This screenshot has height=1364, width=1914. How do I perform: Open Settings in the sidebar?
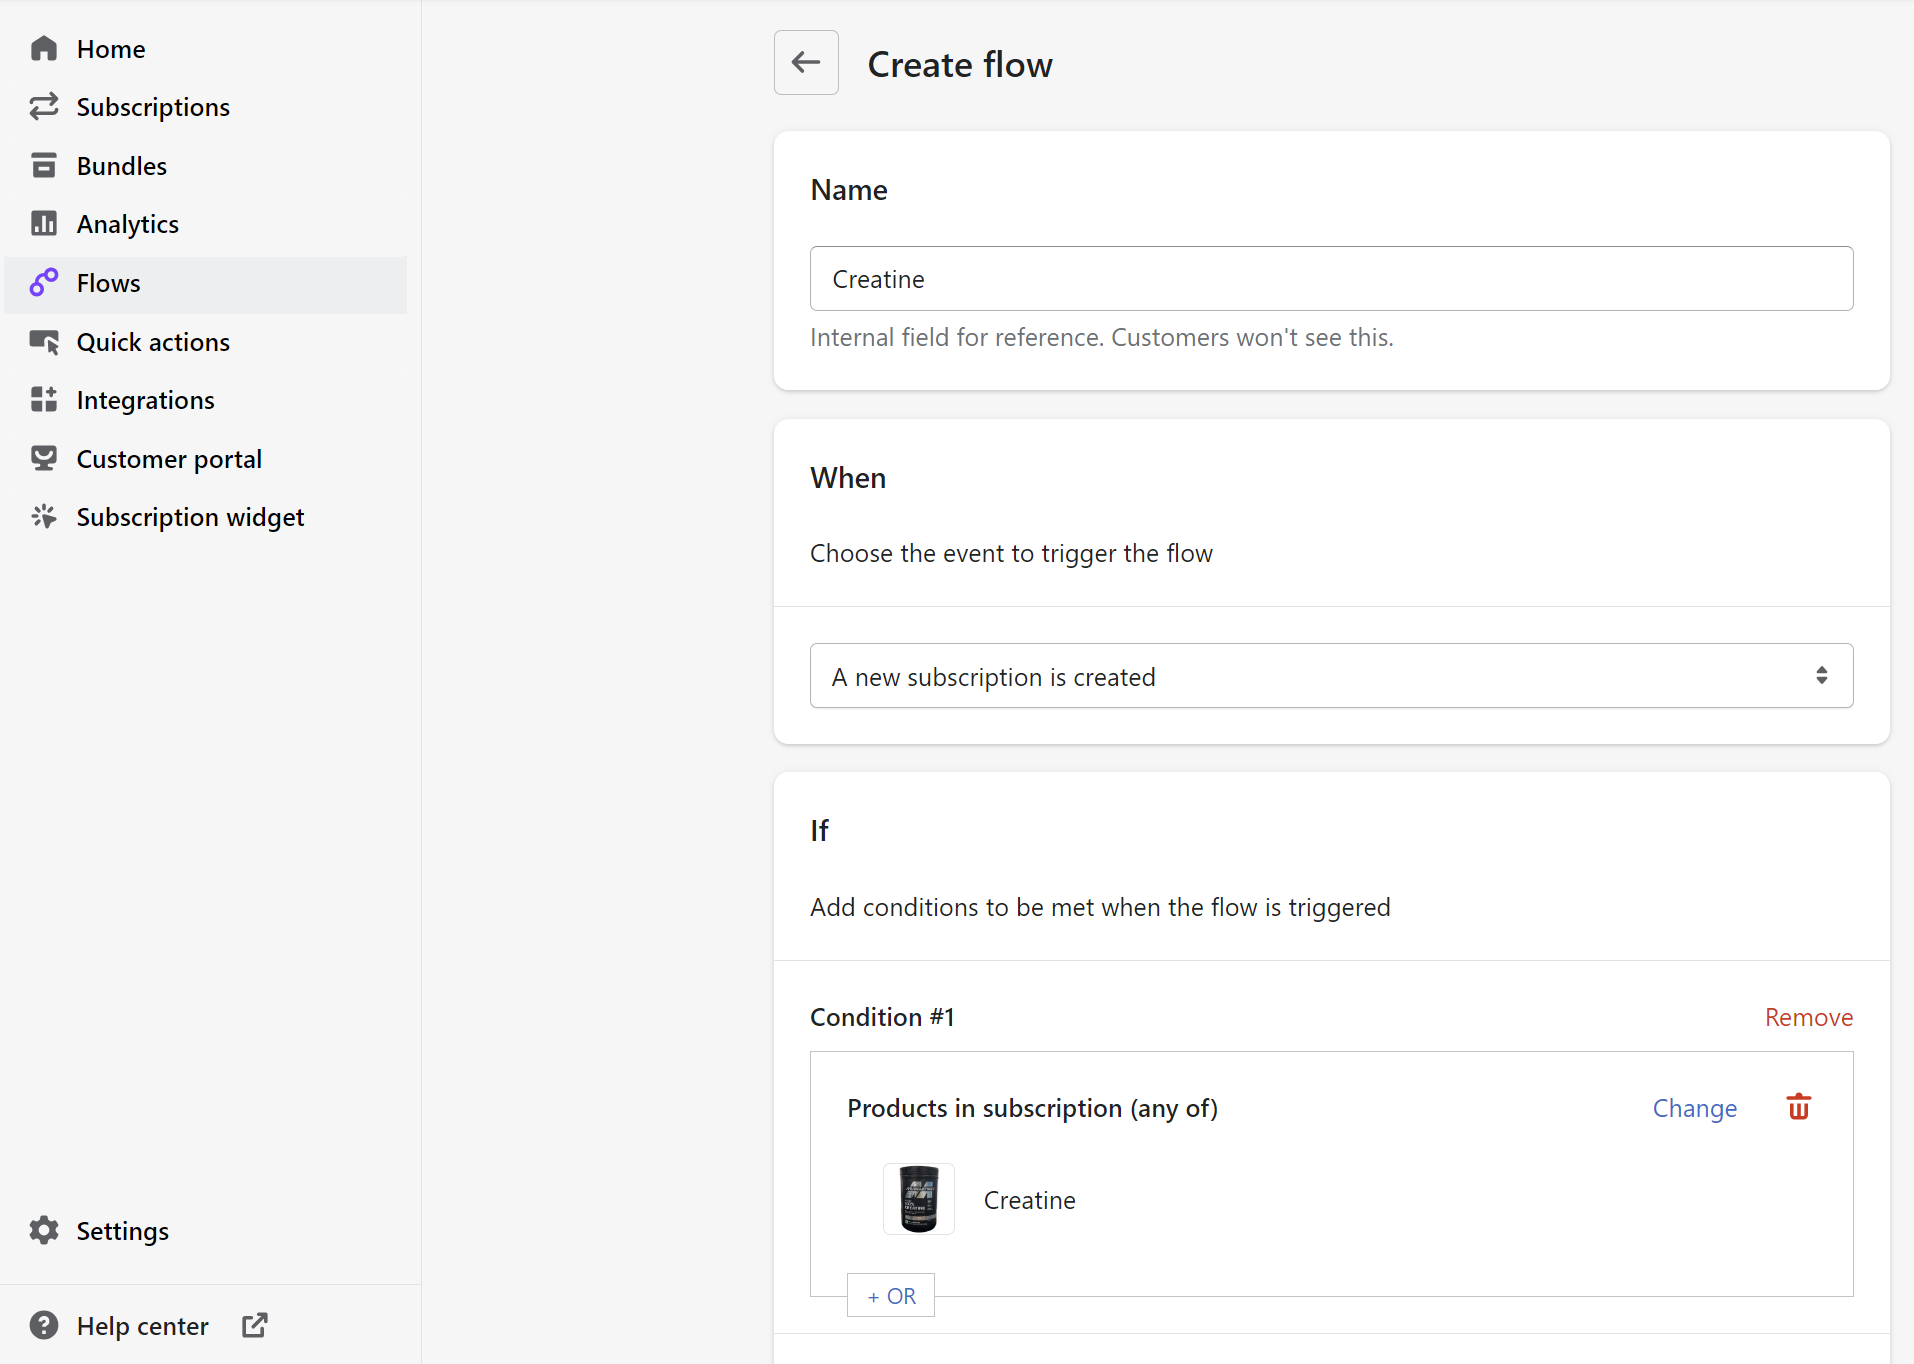[x=122, y=1231]
